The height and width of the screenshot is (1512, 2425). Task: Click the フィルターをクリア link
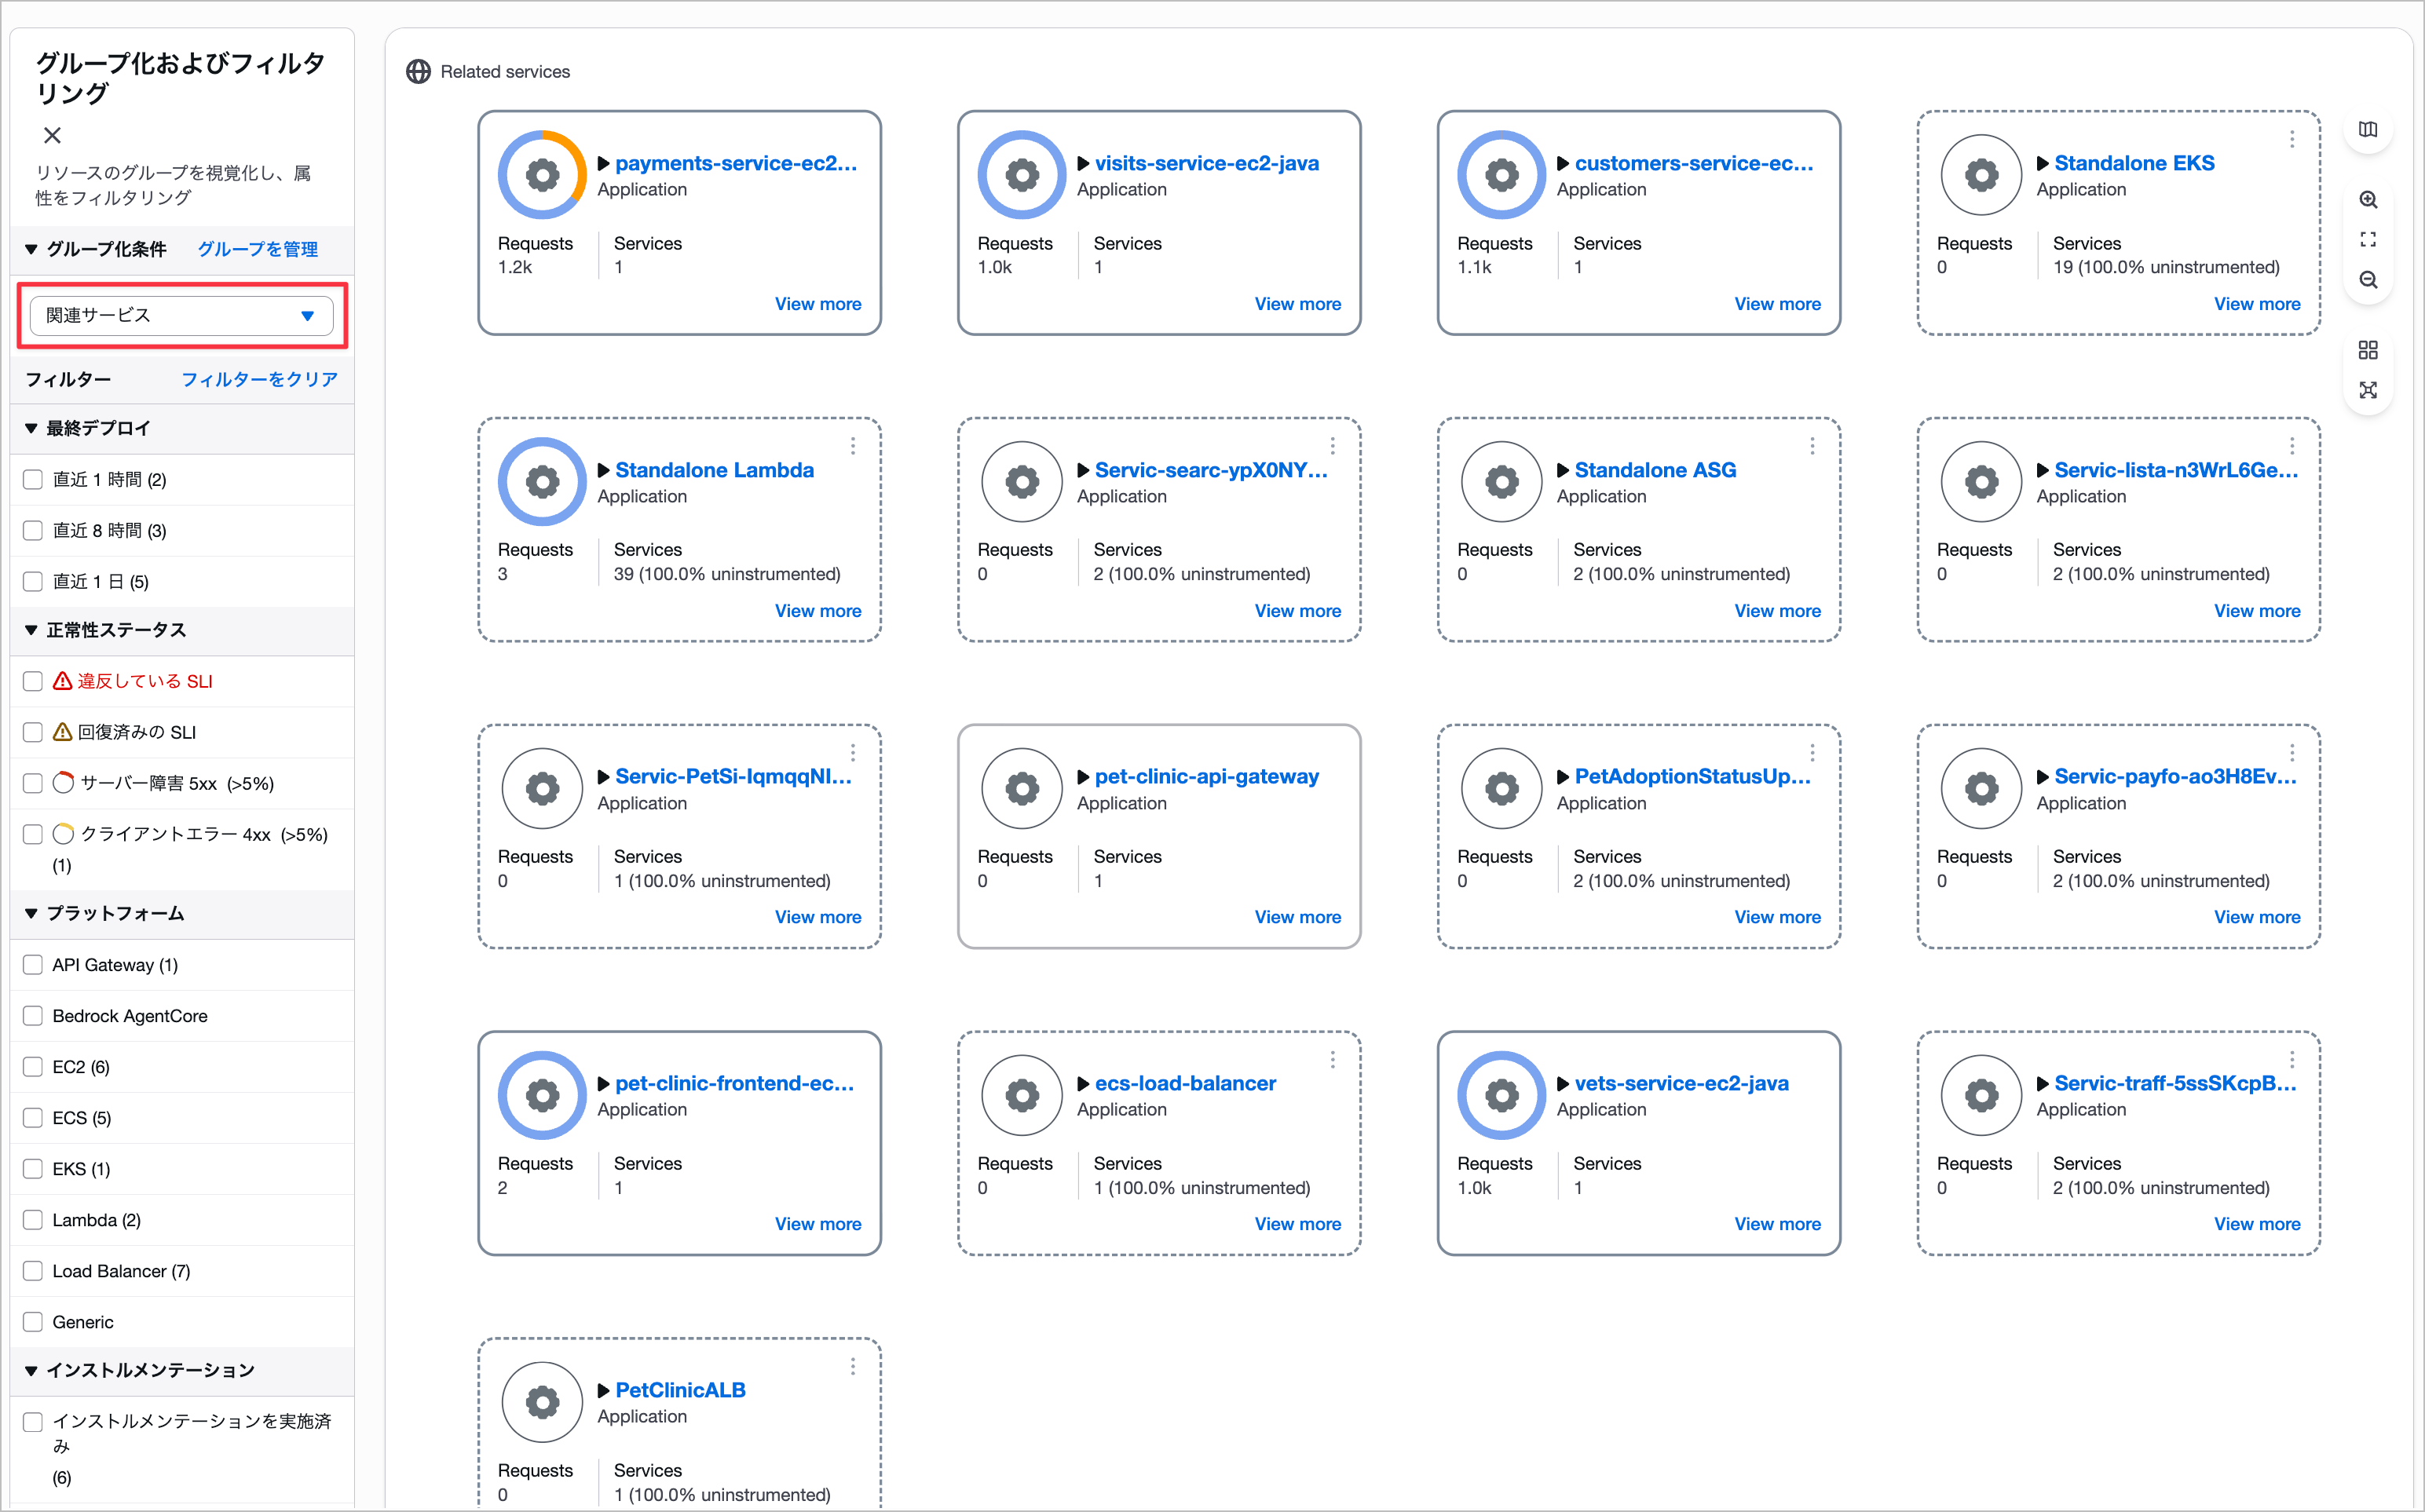click(259, 379)
